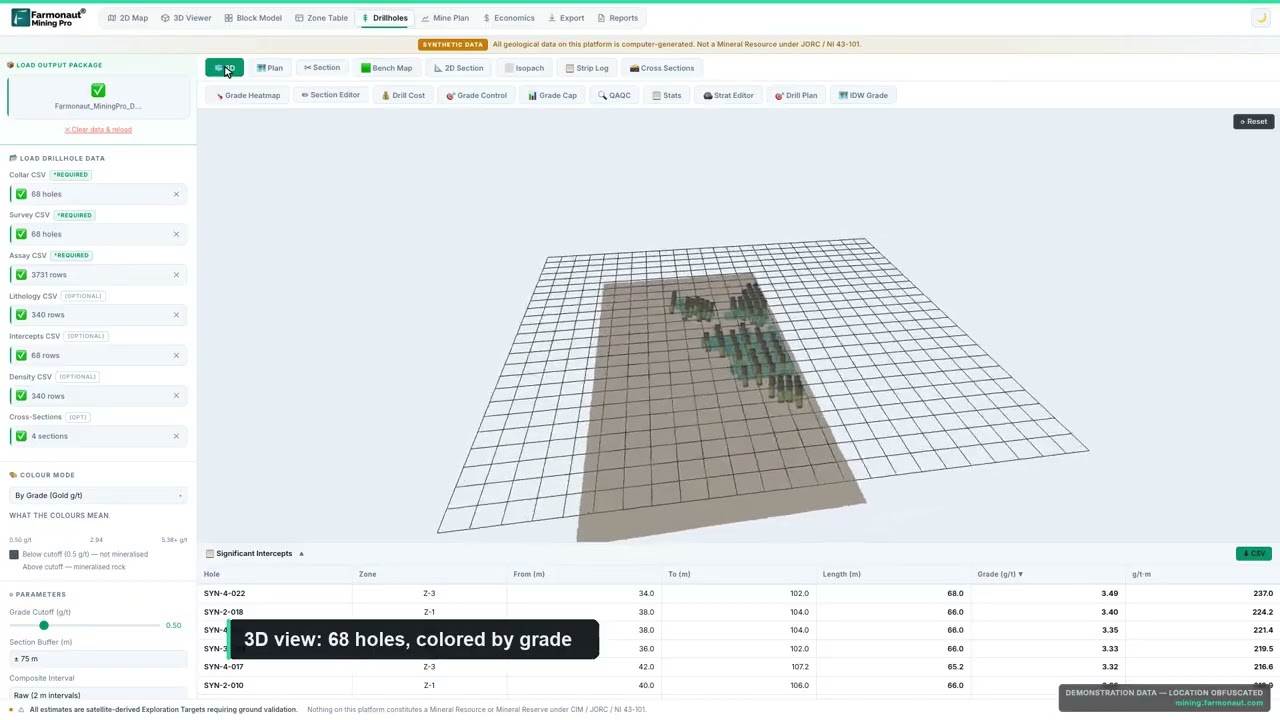Switch to the 3D Viewer tab
This screenshot has height=720, width=1280.
(186, 18)
